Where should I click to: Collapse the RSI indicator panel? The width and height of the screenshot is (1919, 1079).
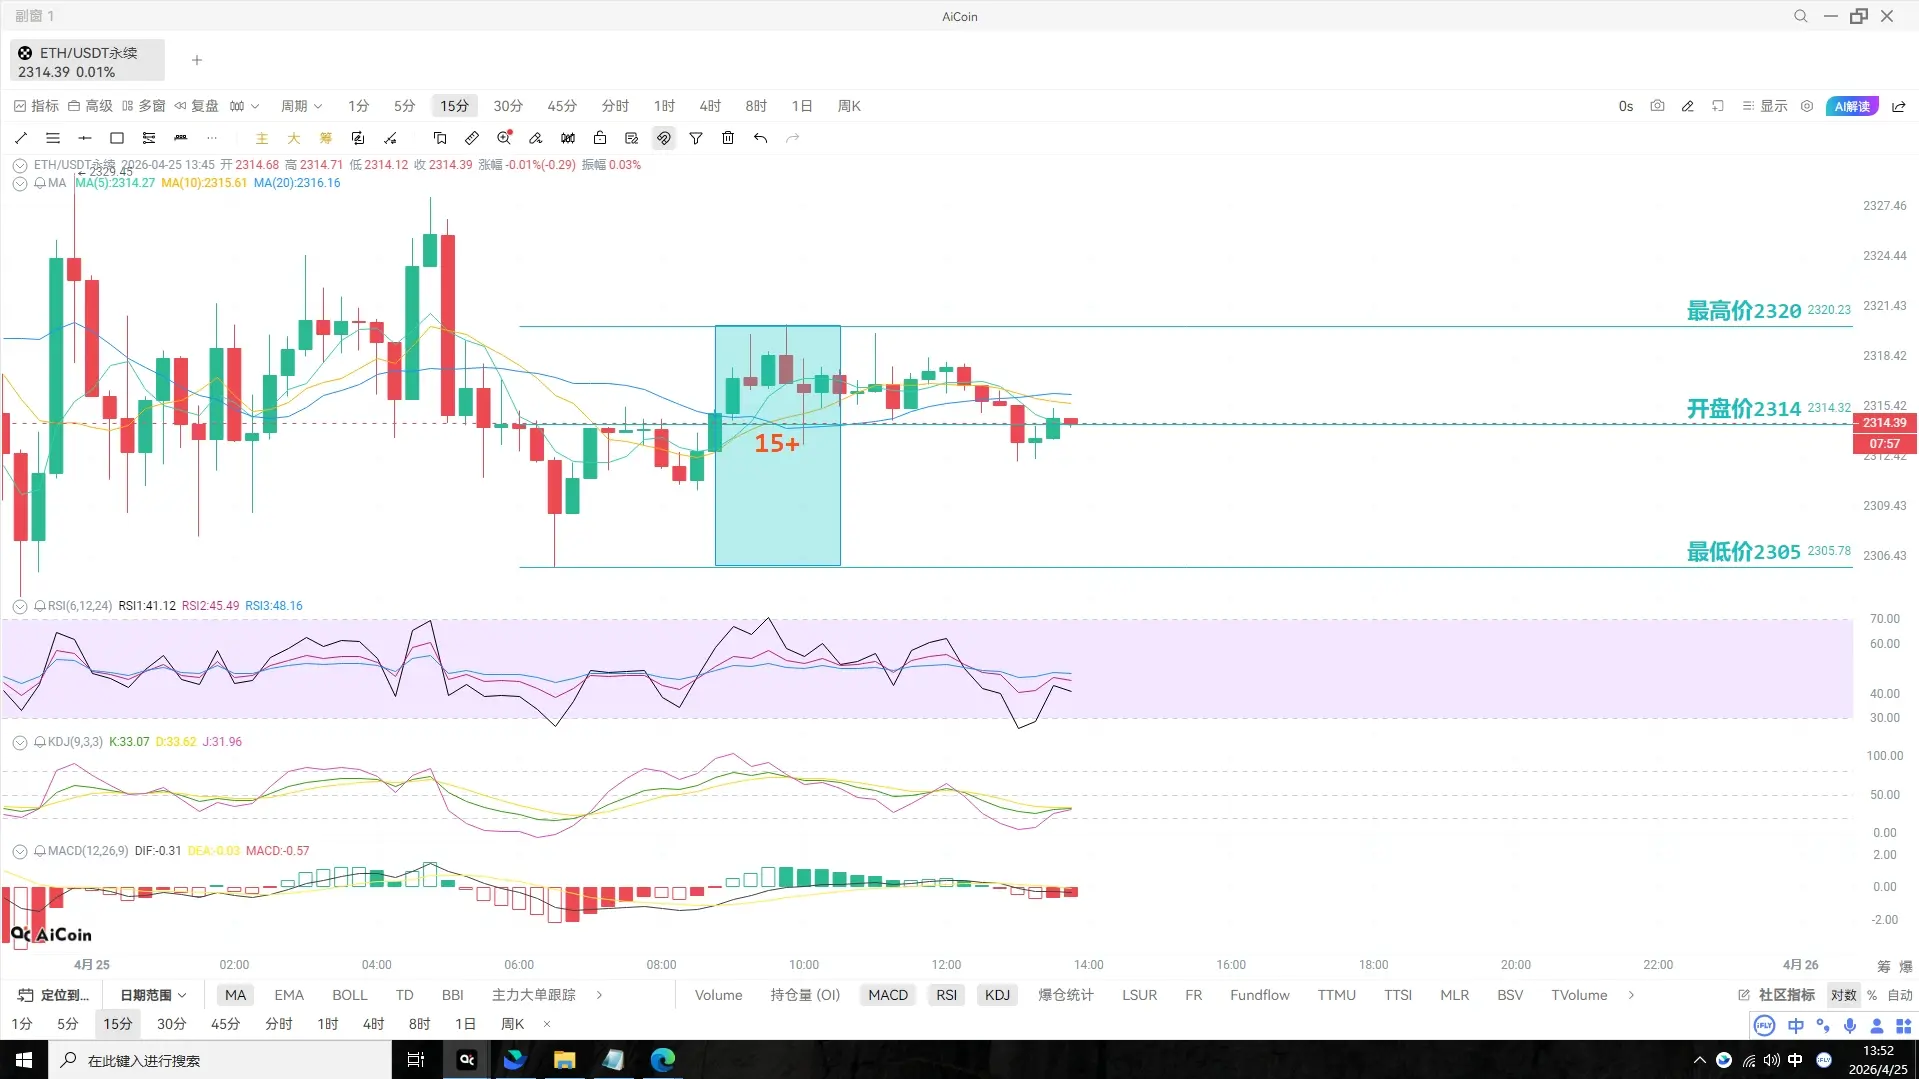click(x=20, y=606)
